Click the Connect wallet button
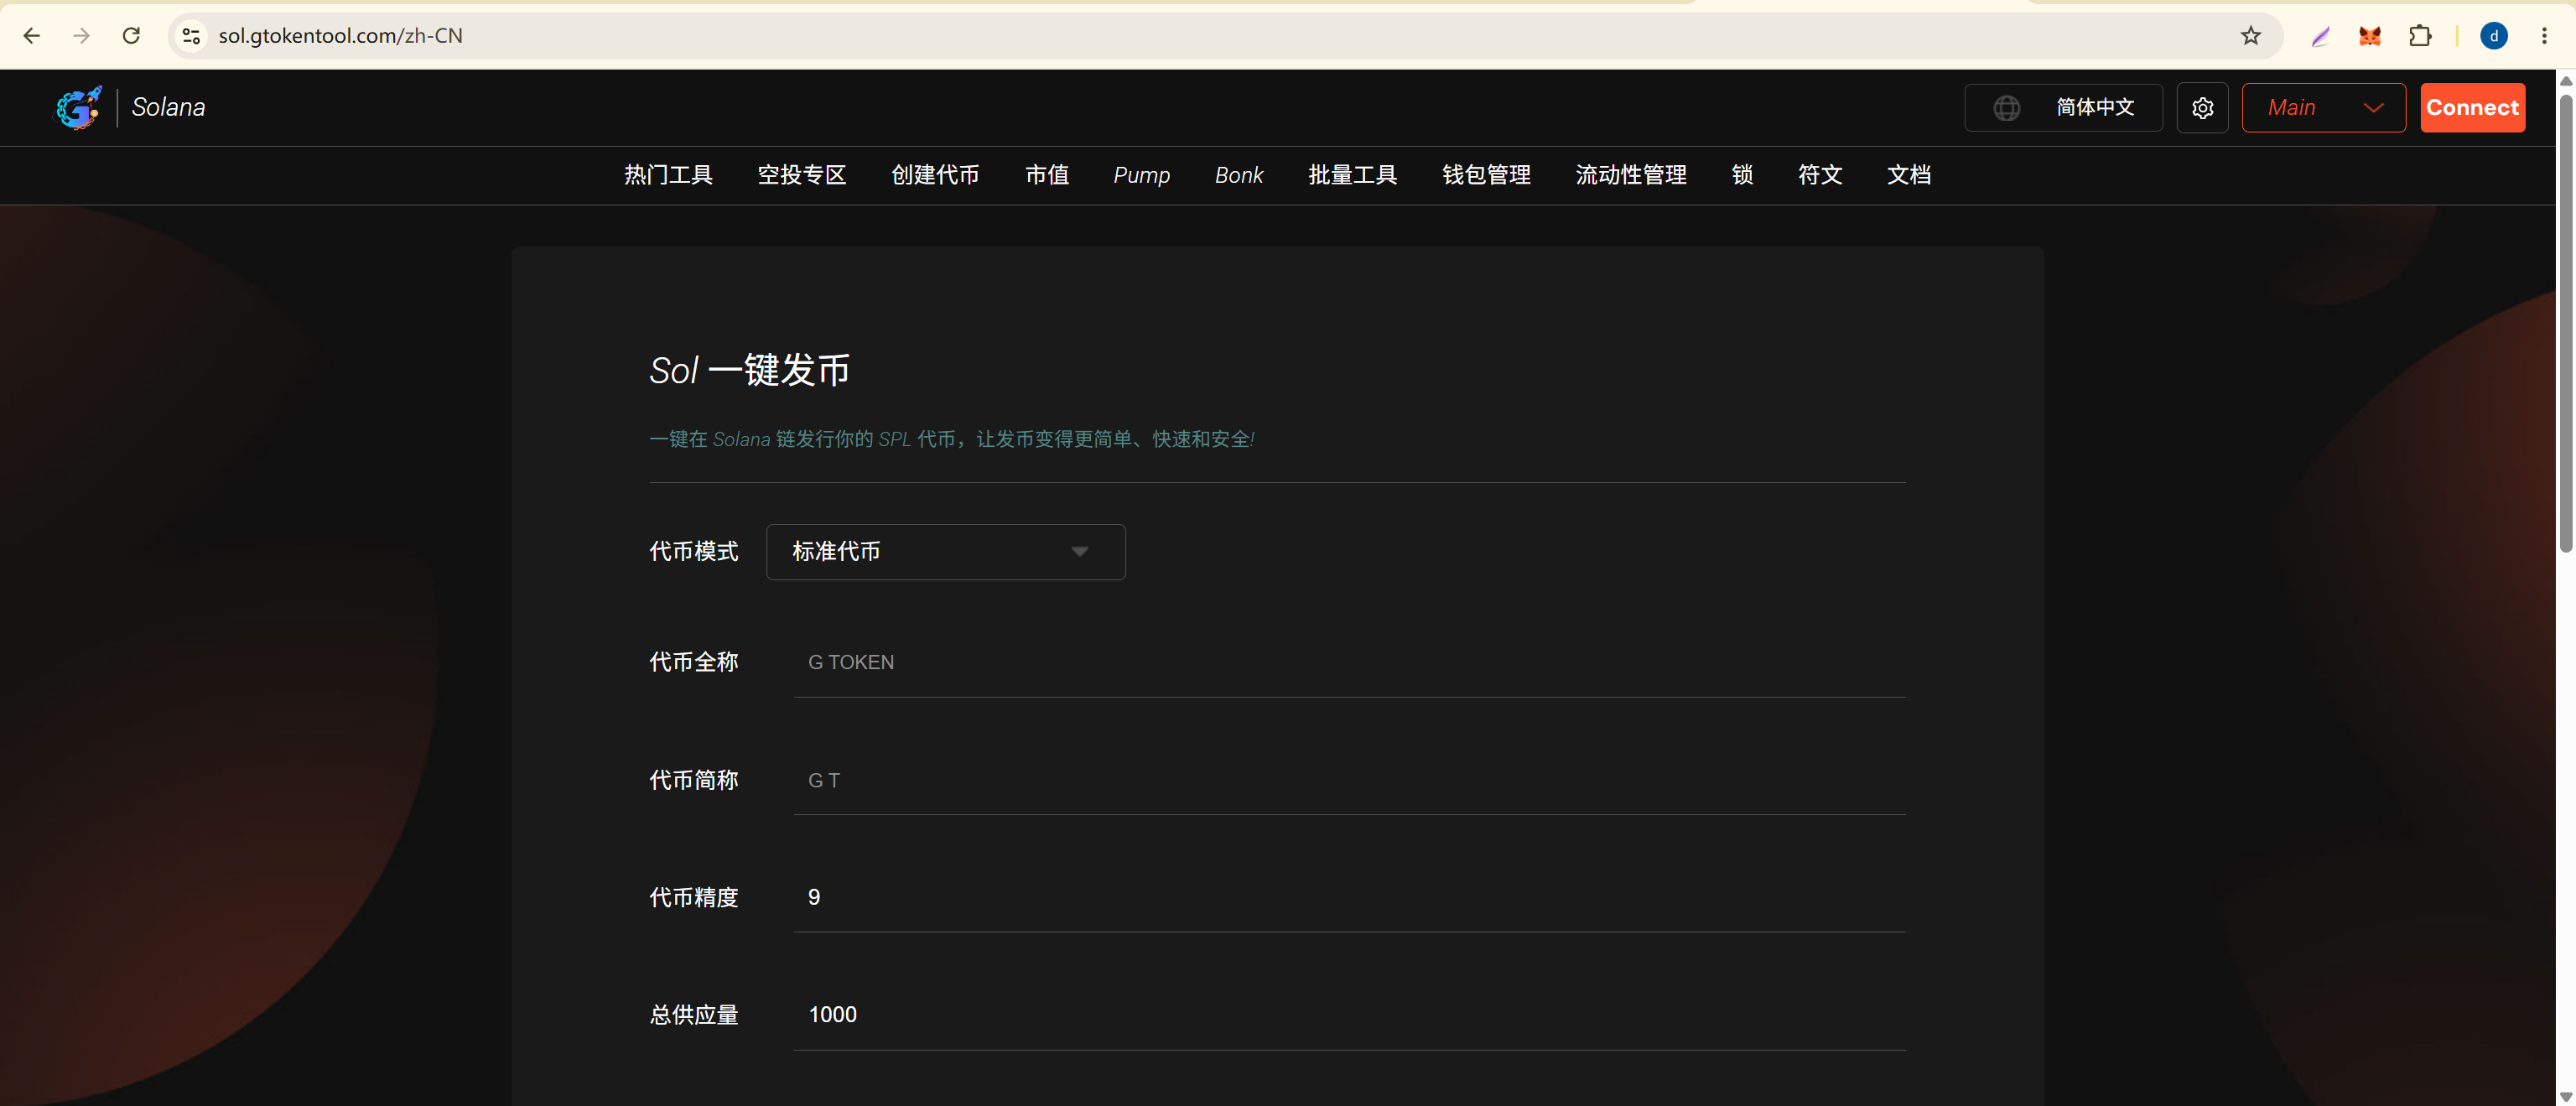This screenshot has width=2576, height=1106. (2472, 108)
